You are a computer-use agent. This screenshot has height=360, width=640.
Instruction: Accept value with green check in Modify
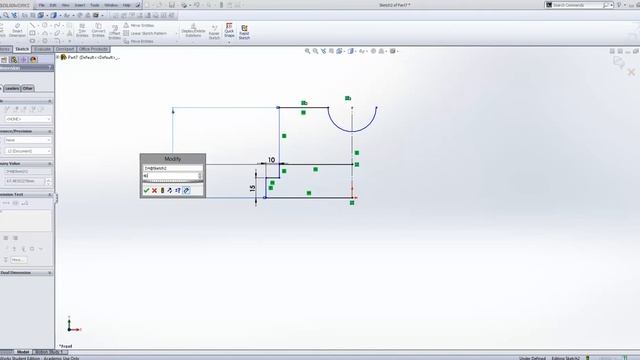coord(147,191)
